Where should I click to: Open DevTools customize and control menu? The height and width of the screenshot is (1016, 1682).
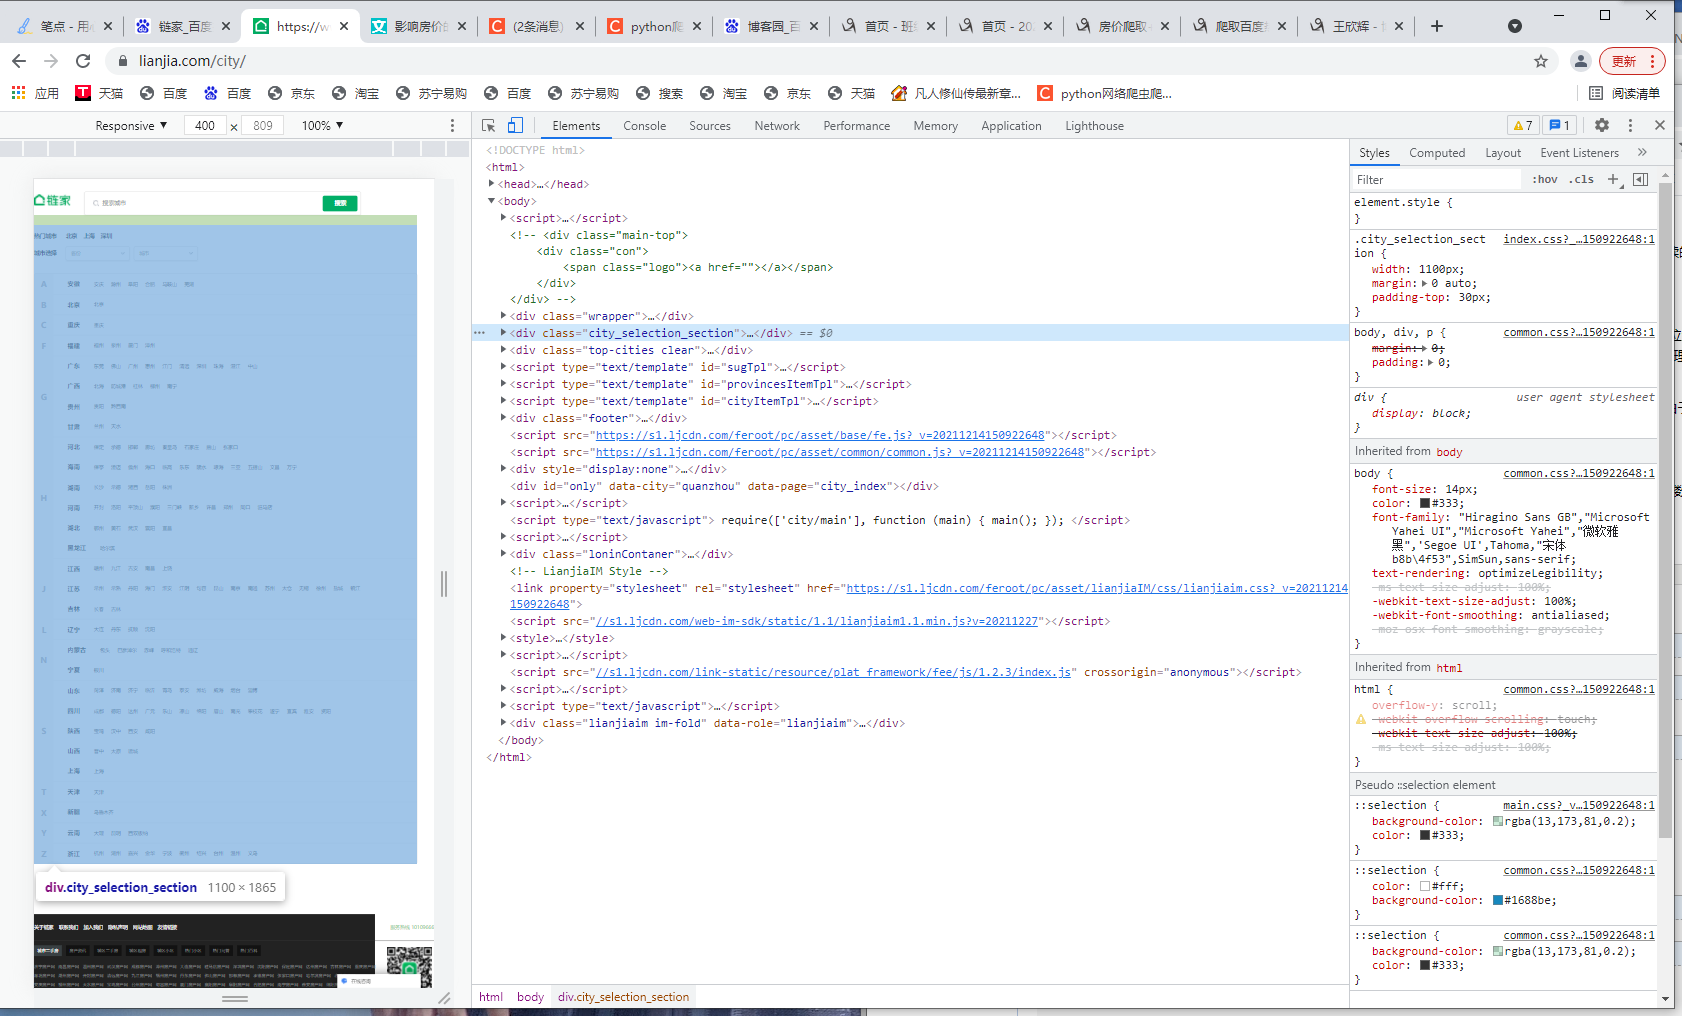[1630, 125]
